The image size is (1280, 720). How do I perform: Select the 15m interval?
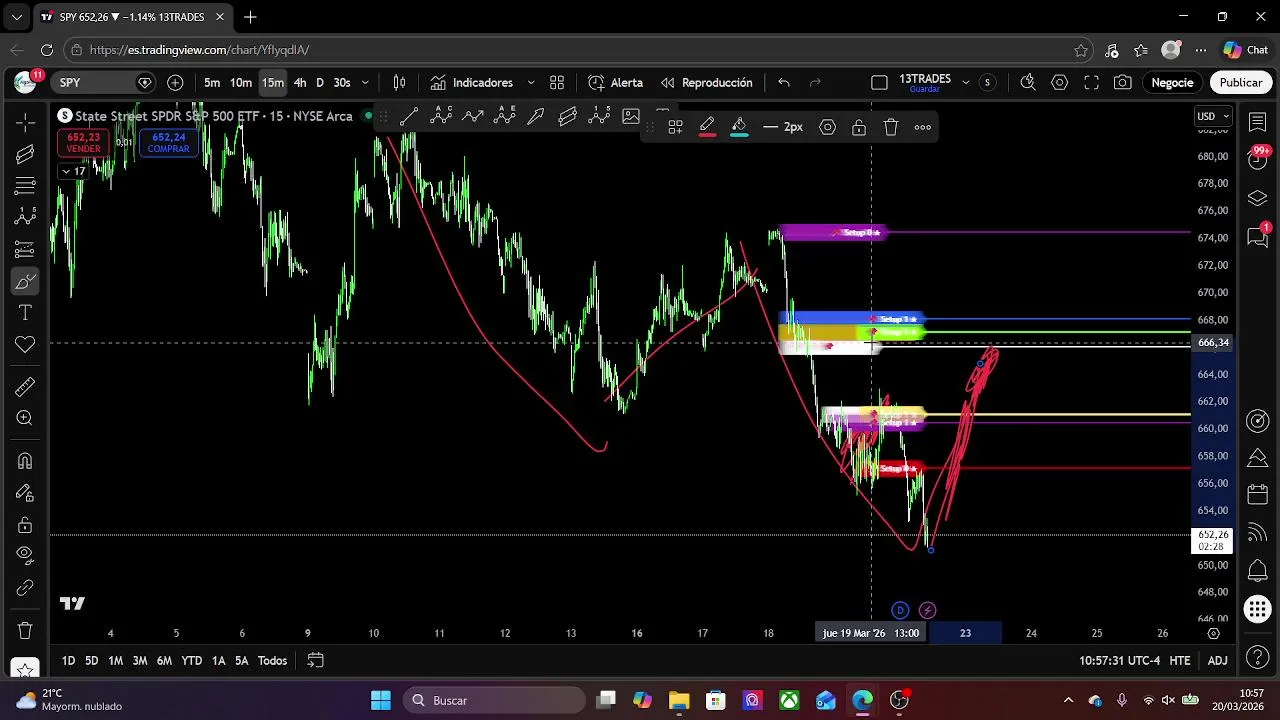click(272, 83)
